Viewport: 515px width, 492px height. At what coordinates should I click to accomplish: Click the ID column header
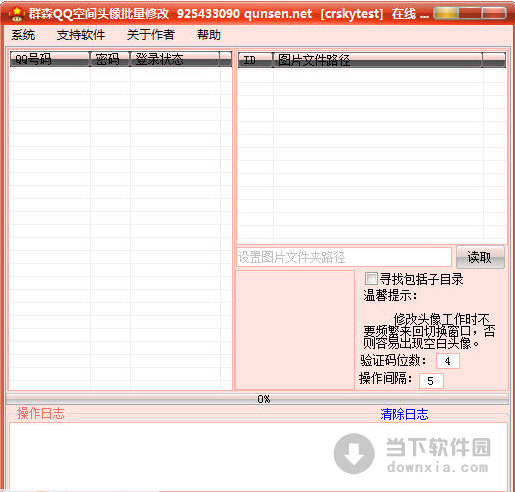(x=255, y=60)
